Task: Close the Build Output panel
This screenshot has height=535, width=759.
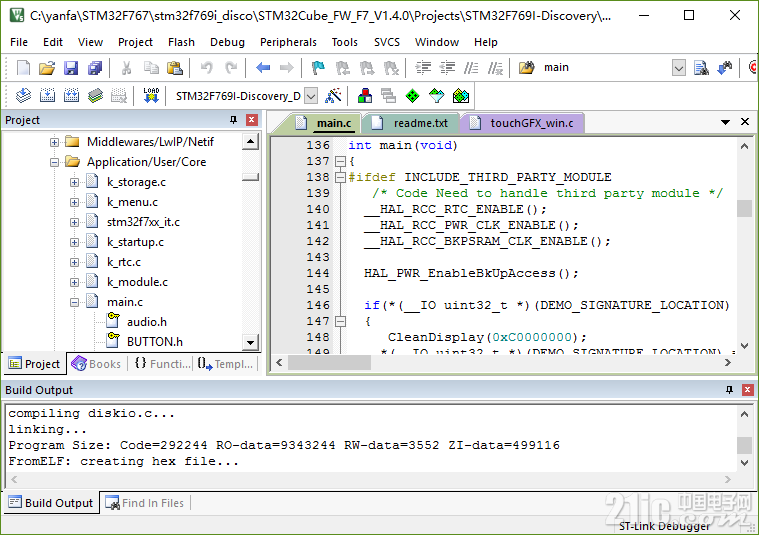Action: tap(747, 390)
